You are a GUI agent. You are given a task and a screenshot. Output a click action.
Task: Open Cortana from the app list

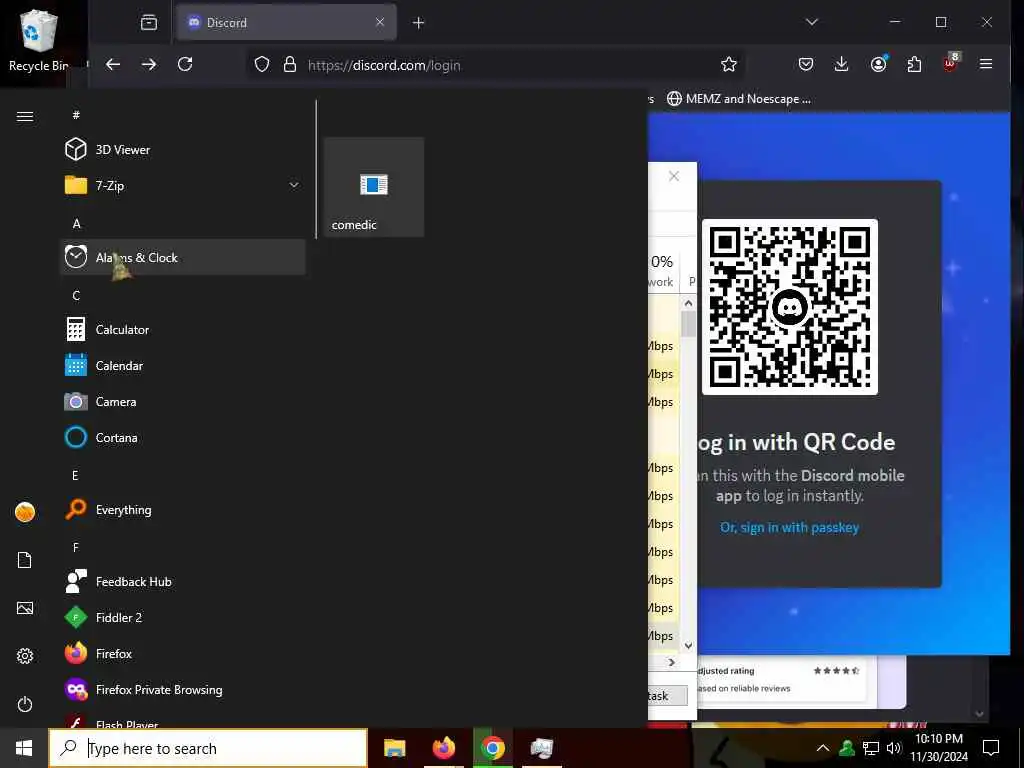point(182,438)
